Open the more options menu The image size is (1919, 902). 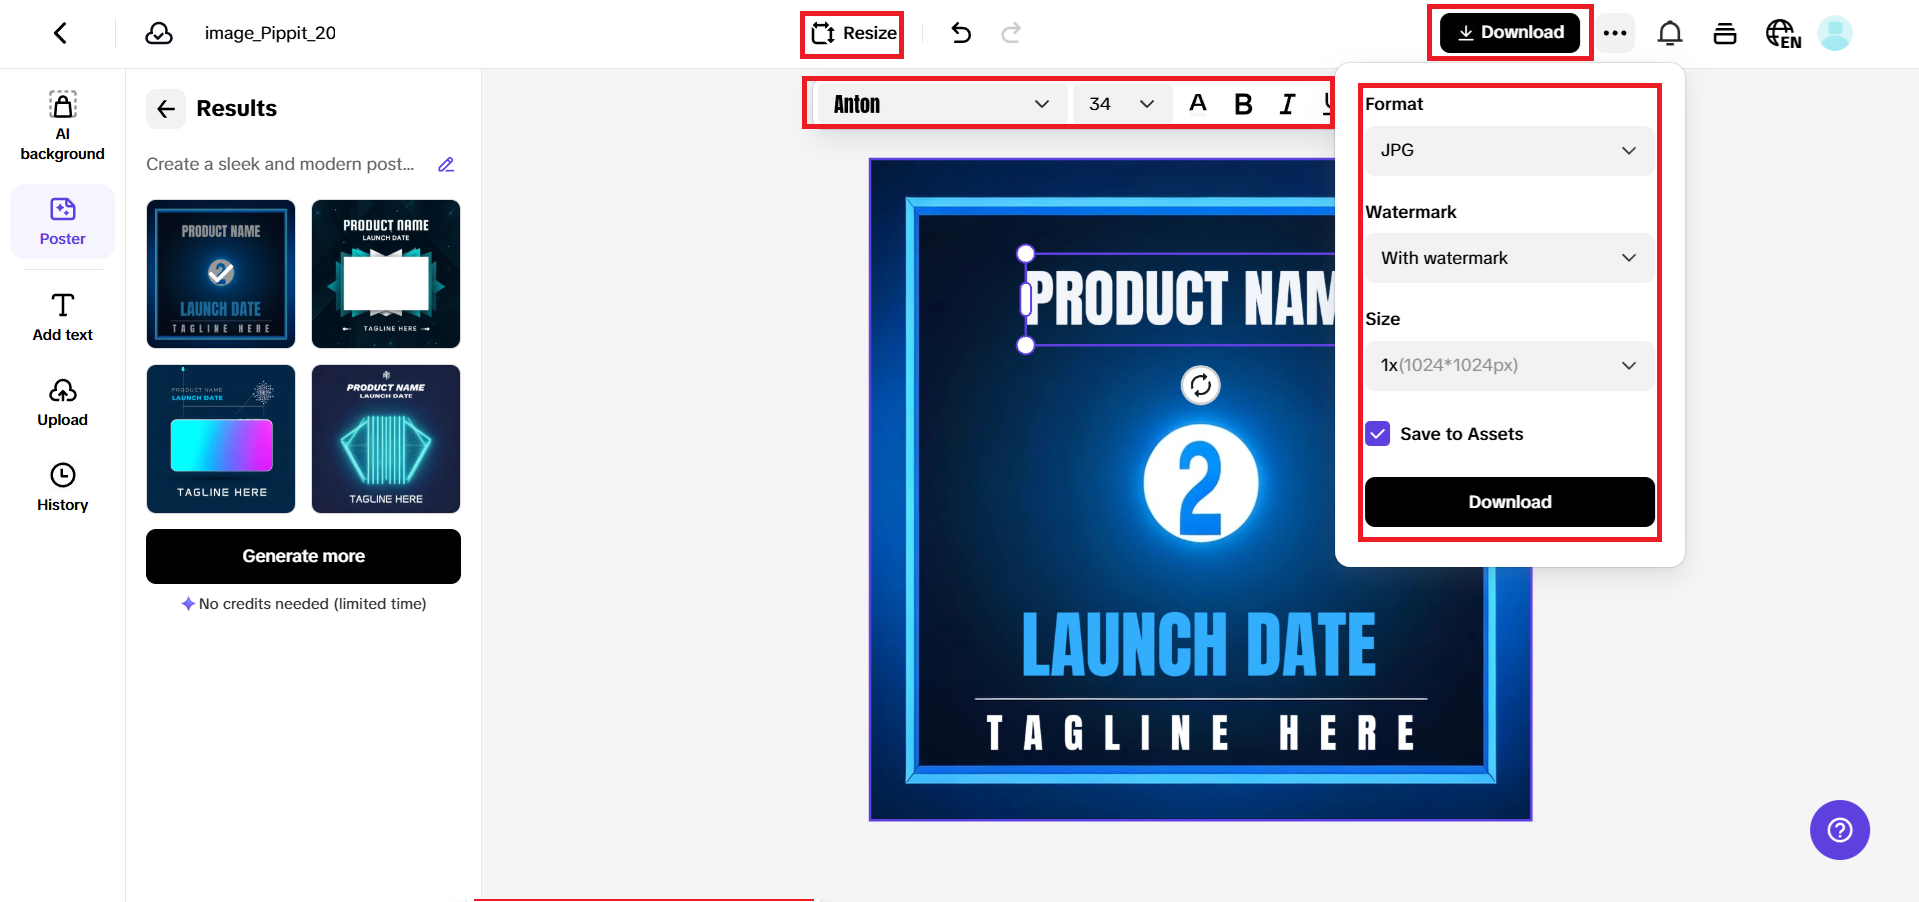1614,32
